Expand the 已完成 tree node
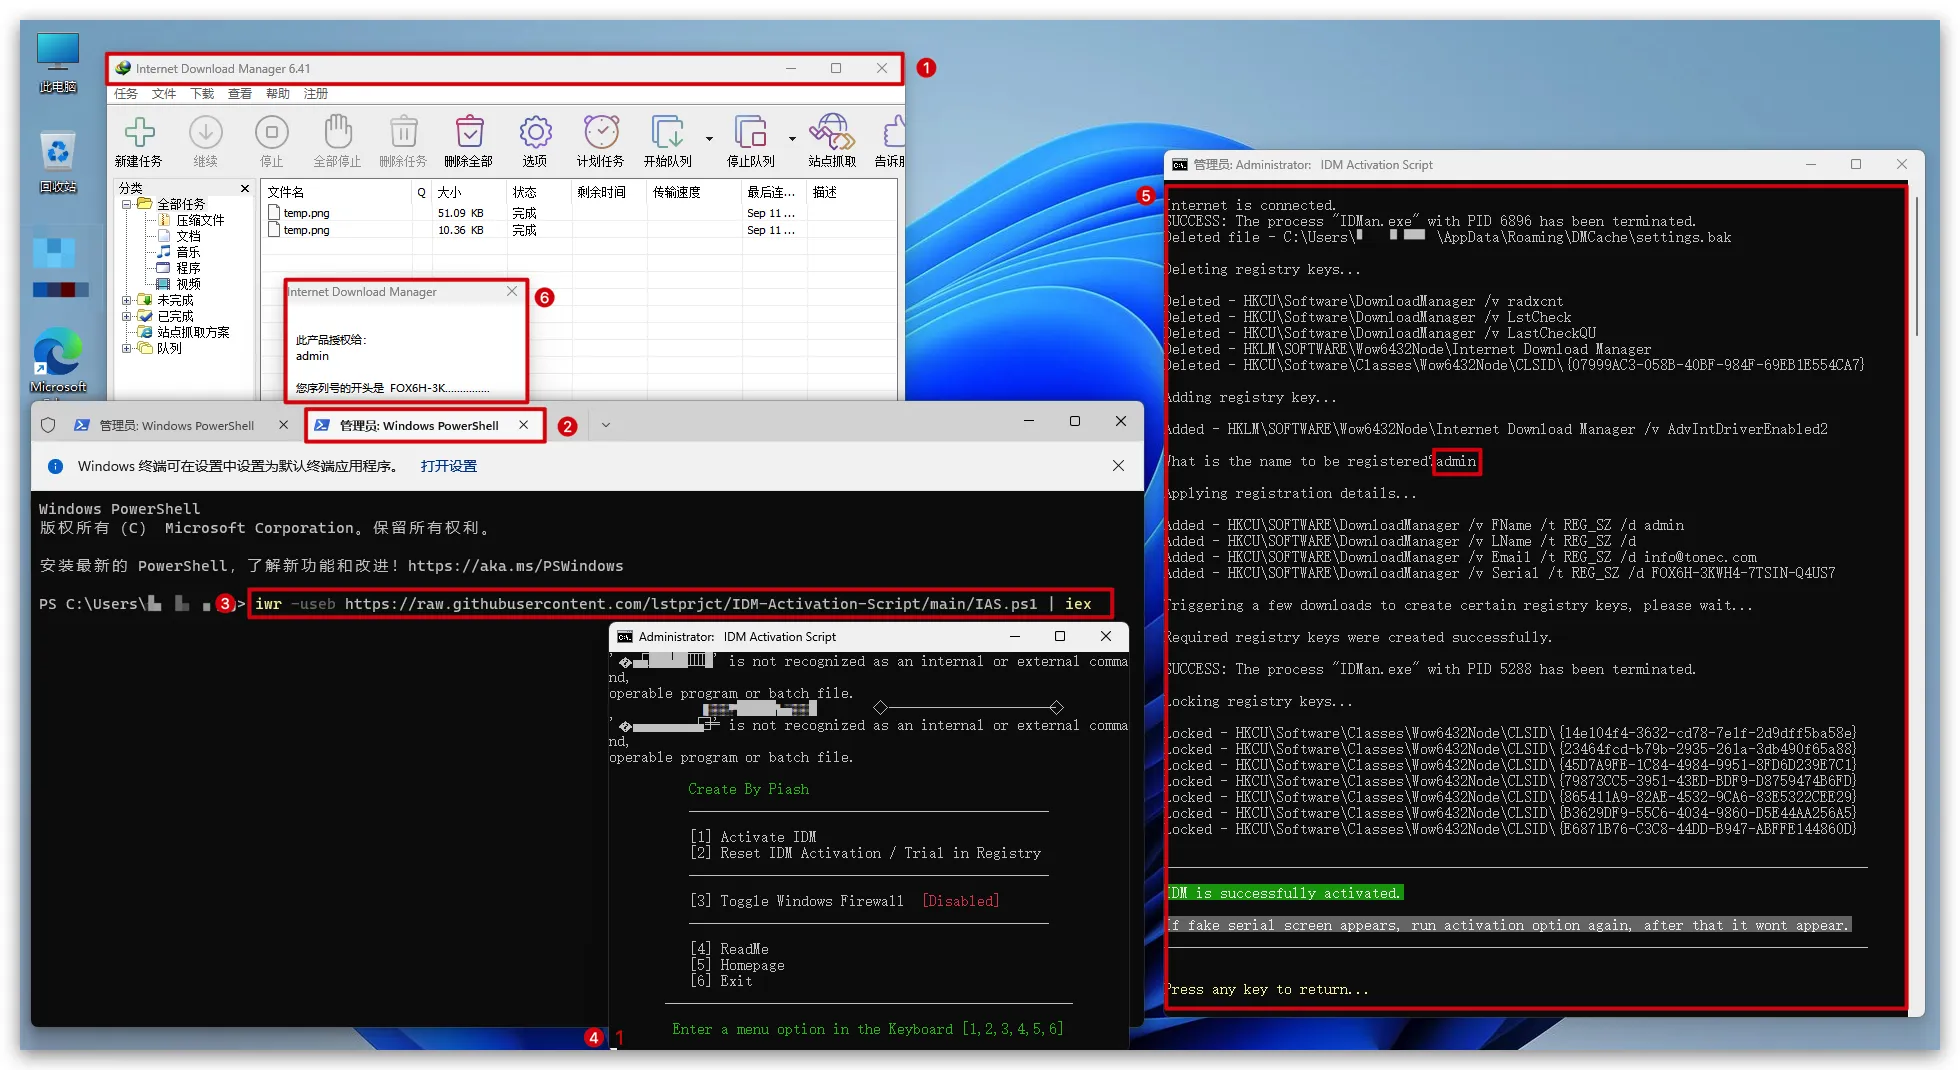This screenshot has width=1960, height=1070. click(x=127, y=316)
